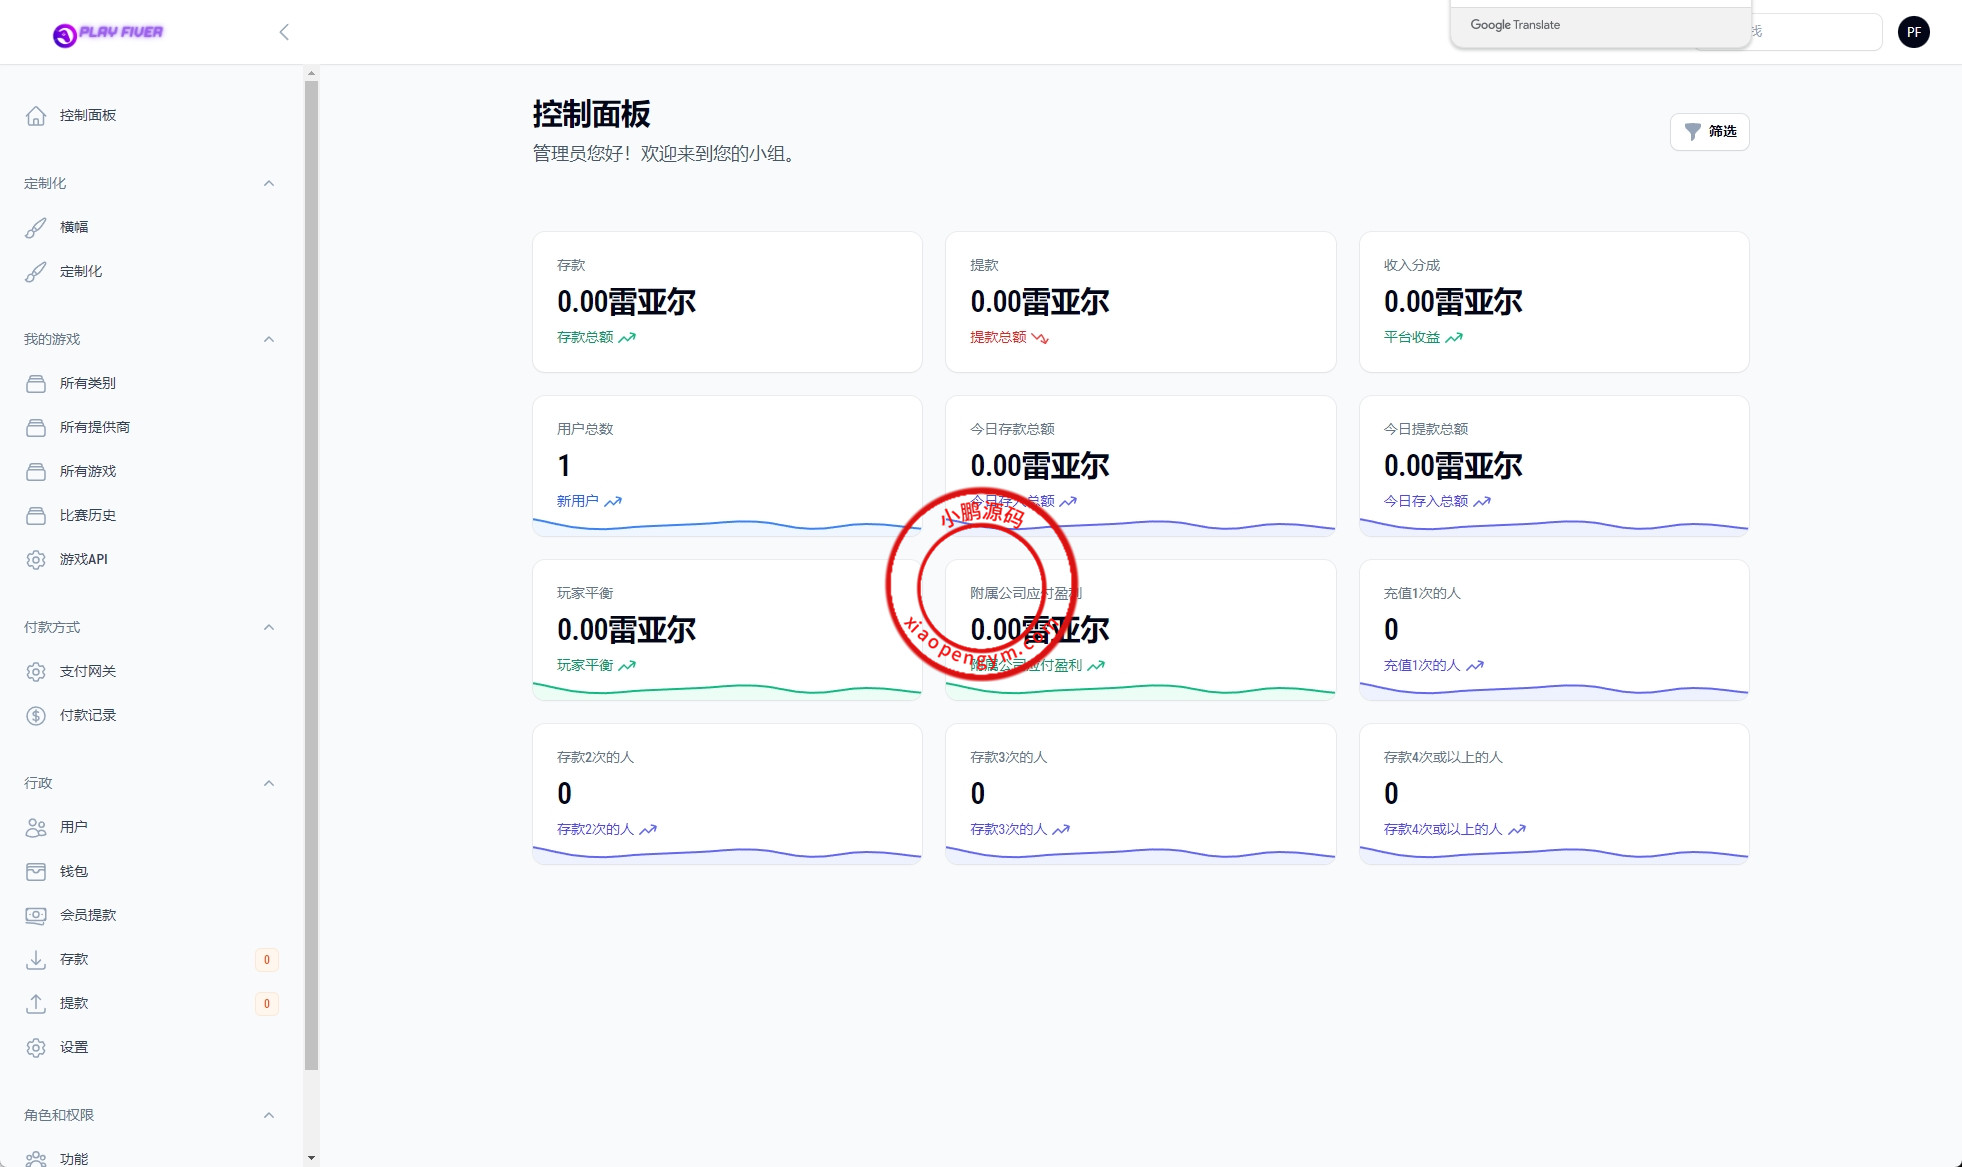The image size is (1962, 1167).
Task: Click the 今日存入总额 link in 今日提款总额 card
Action: point(1426,502)
